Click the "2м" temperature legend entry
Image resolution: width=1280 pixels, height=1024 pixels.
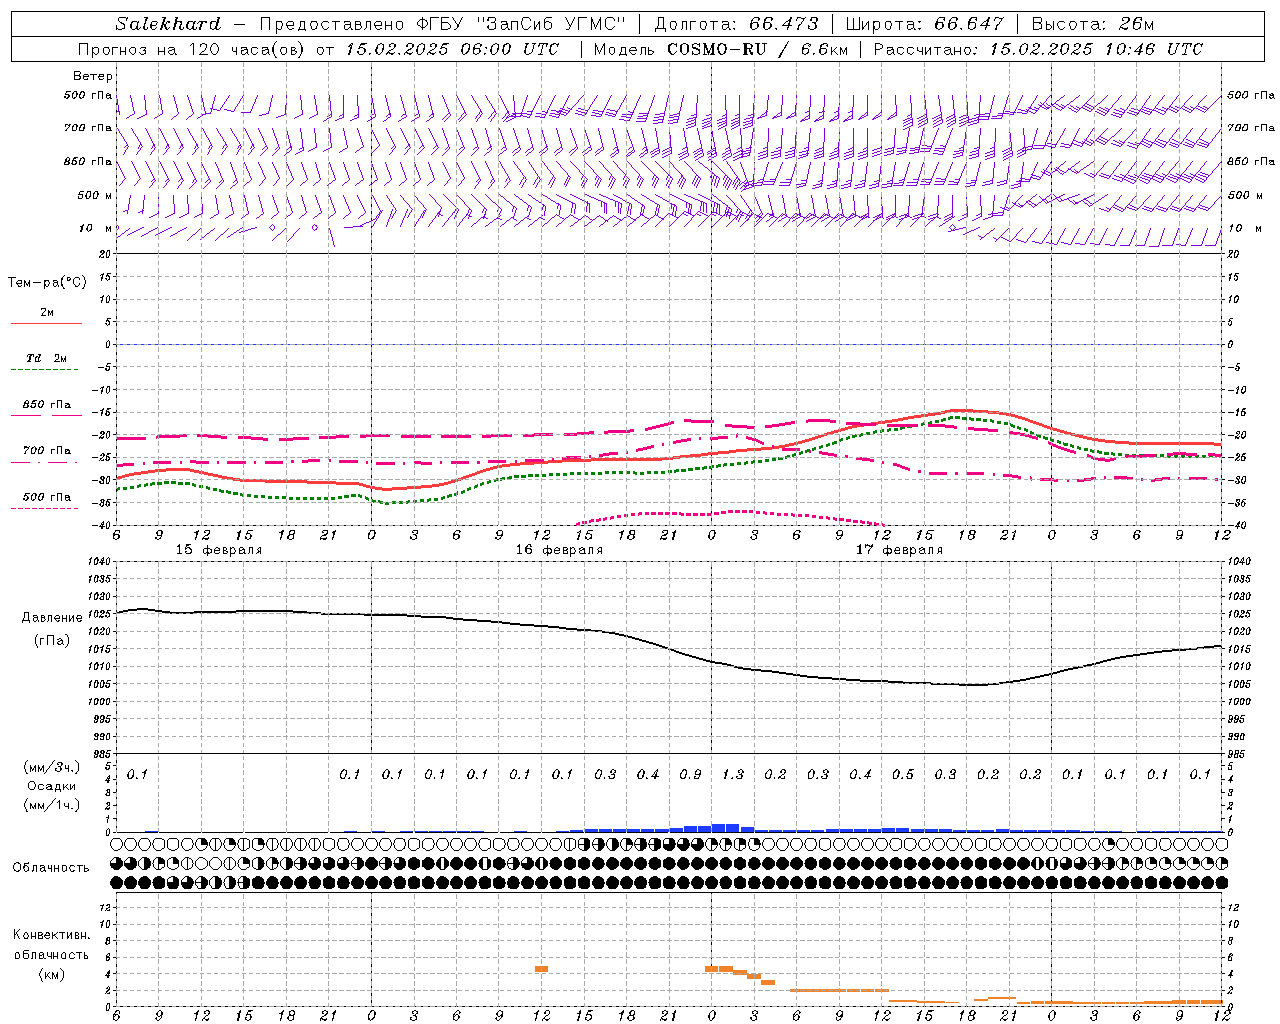pyautogui.click(x=47, y=313)
